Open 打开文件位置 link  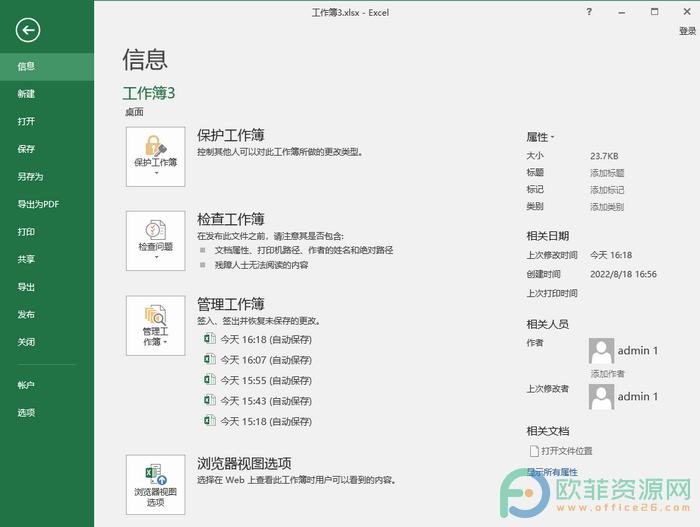[567, 451]
